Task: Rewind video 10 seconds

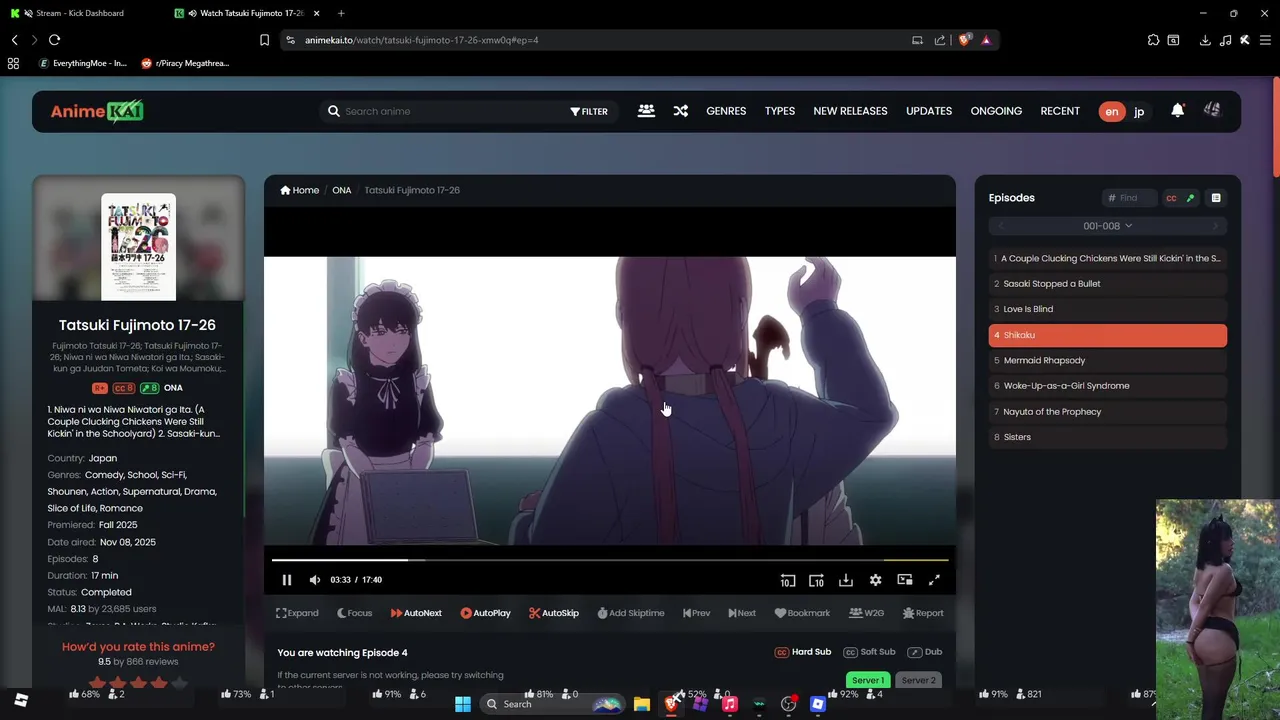Action: click(788, 580)
